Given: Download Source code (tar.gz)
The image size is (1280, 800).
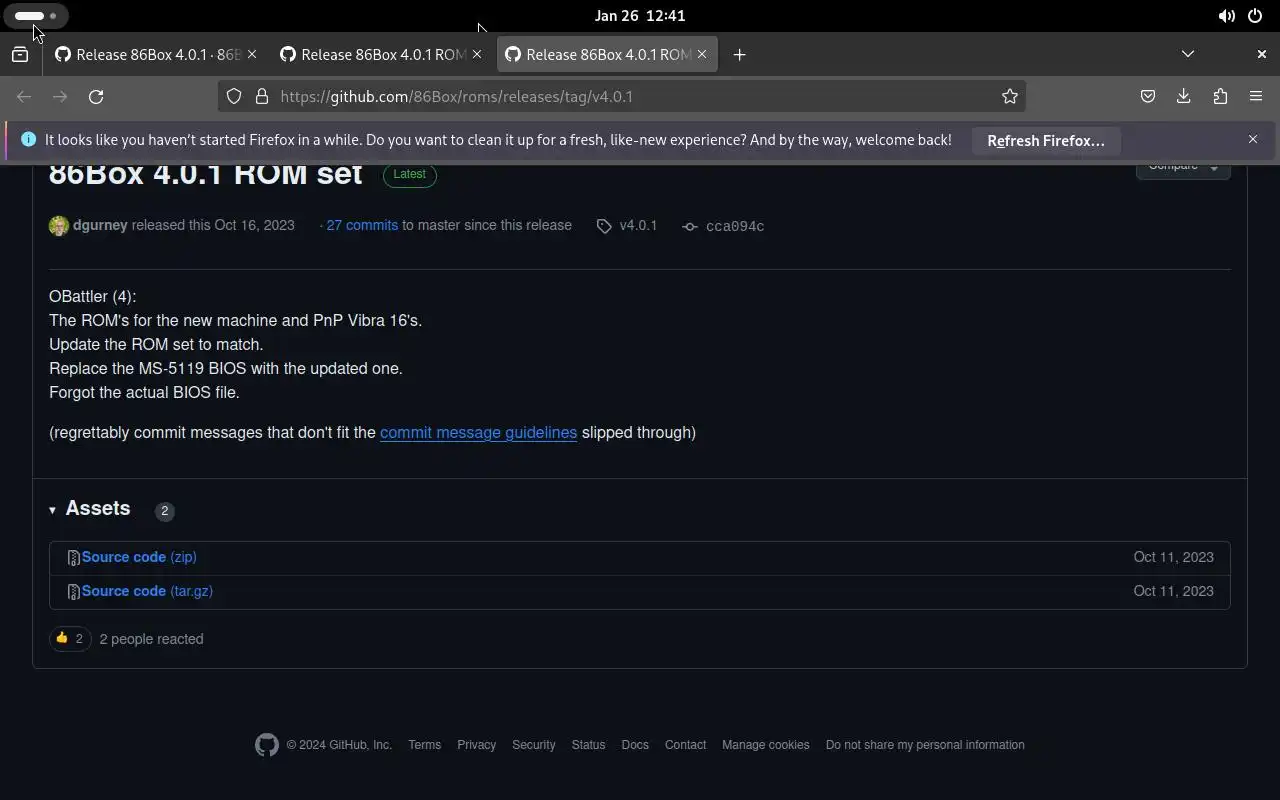Looking at the screenshot, I should 147,591.
